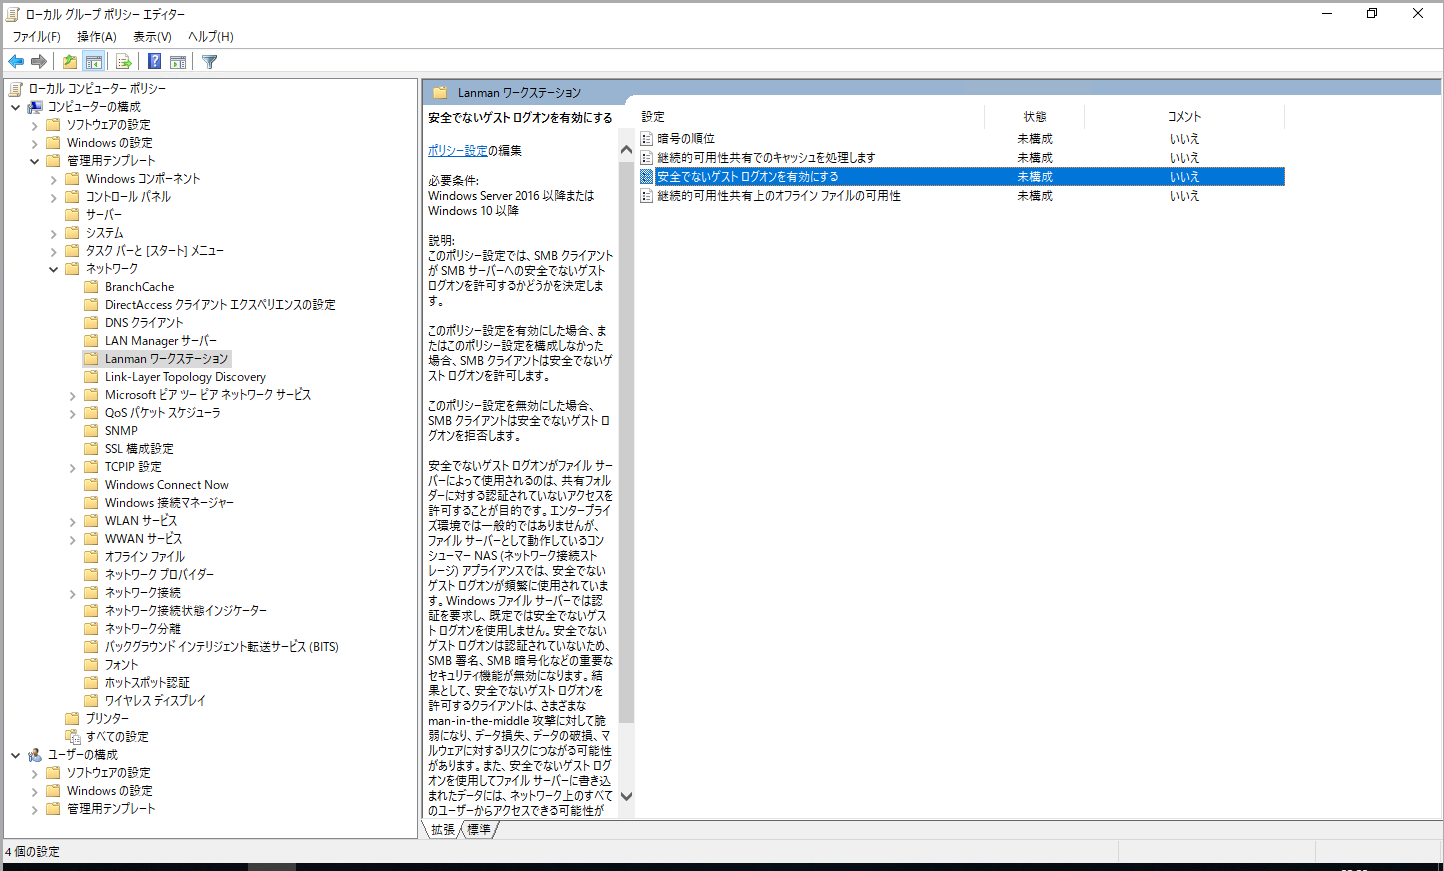Image resolution: width=1444 pixels, height=871 pixels.
Task: Switch to the 標準 tab
Action: click(x=480, y=829)
